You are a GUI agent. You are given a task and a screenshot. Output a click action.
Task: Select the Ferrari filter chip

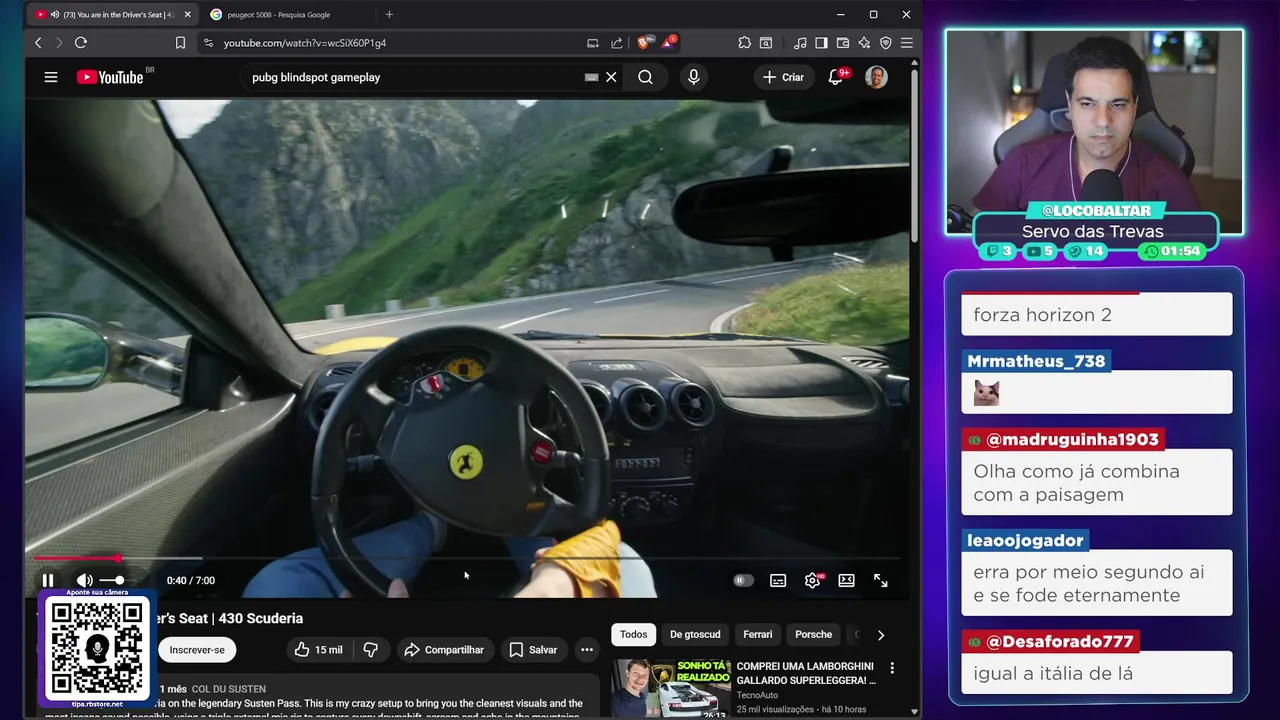(758, 635)
